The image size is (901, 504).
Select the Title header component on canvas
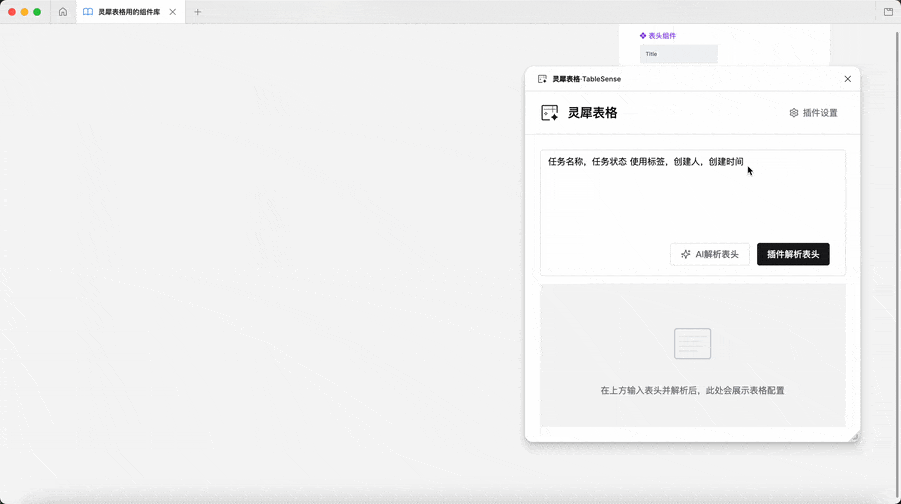(x=679, y=54)
